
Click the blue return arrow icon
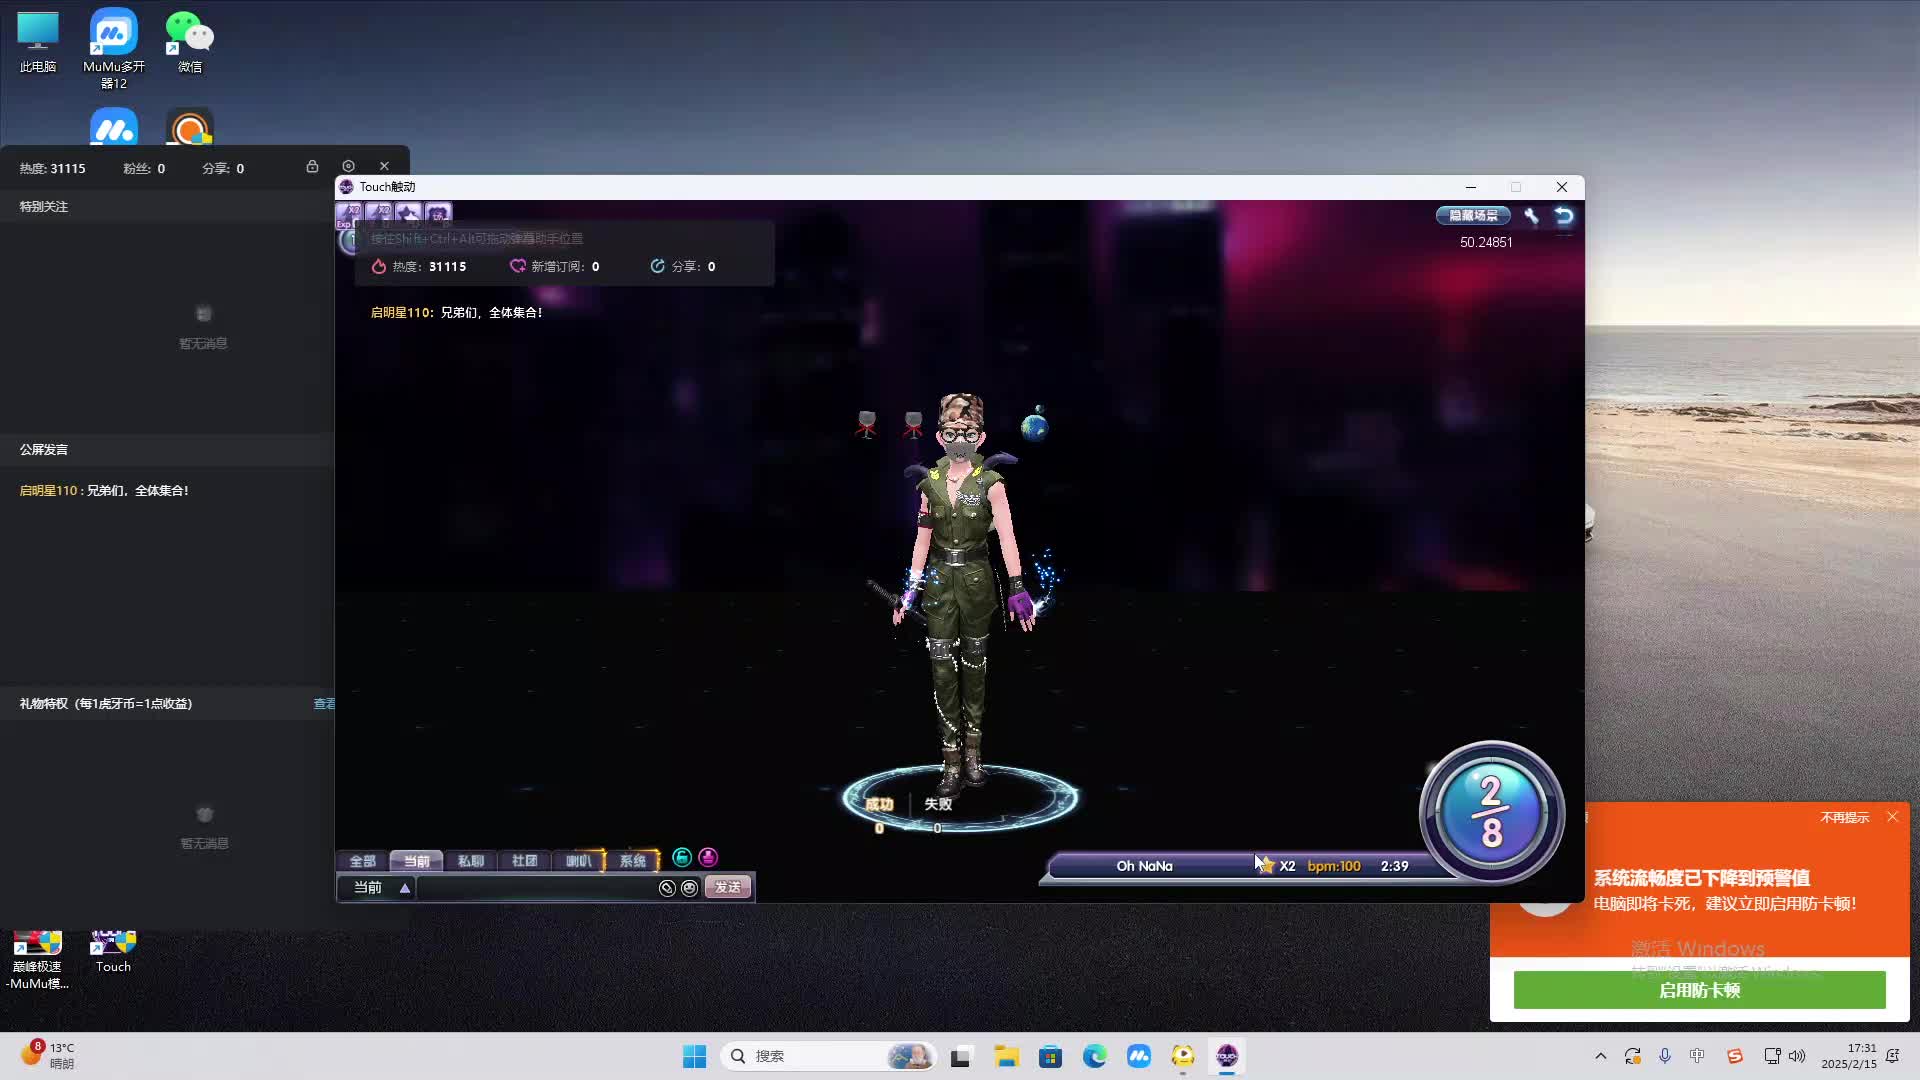coord(1564,215)
